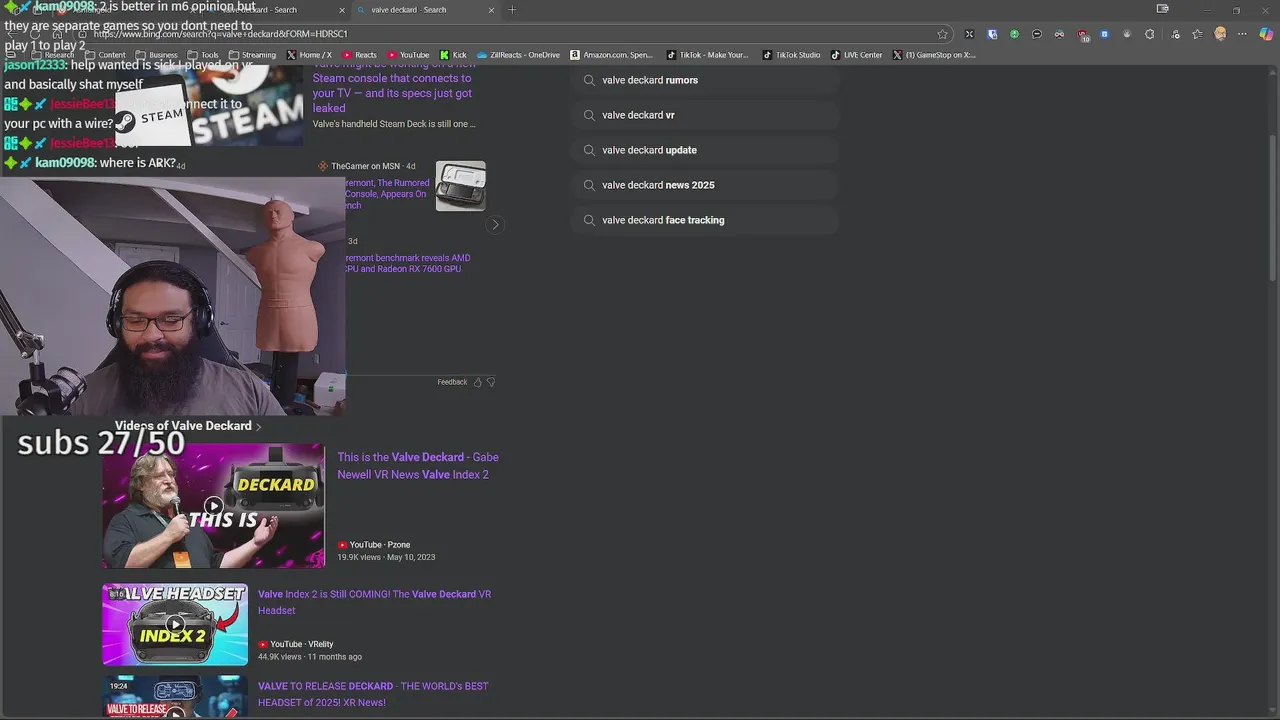Open the YouTube bookmark
This screenshot has width=1280, height=720.
pos(408,55)
